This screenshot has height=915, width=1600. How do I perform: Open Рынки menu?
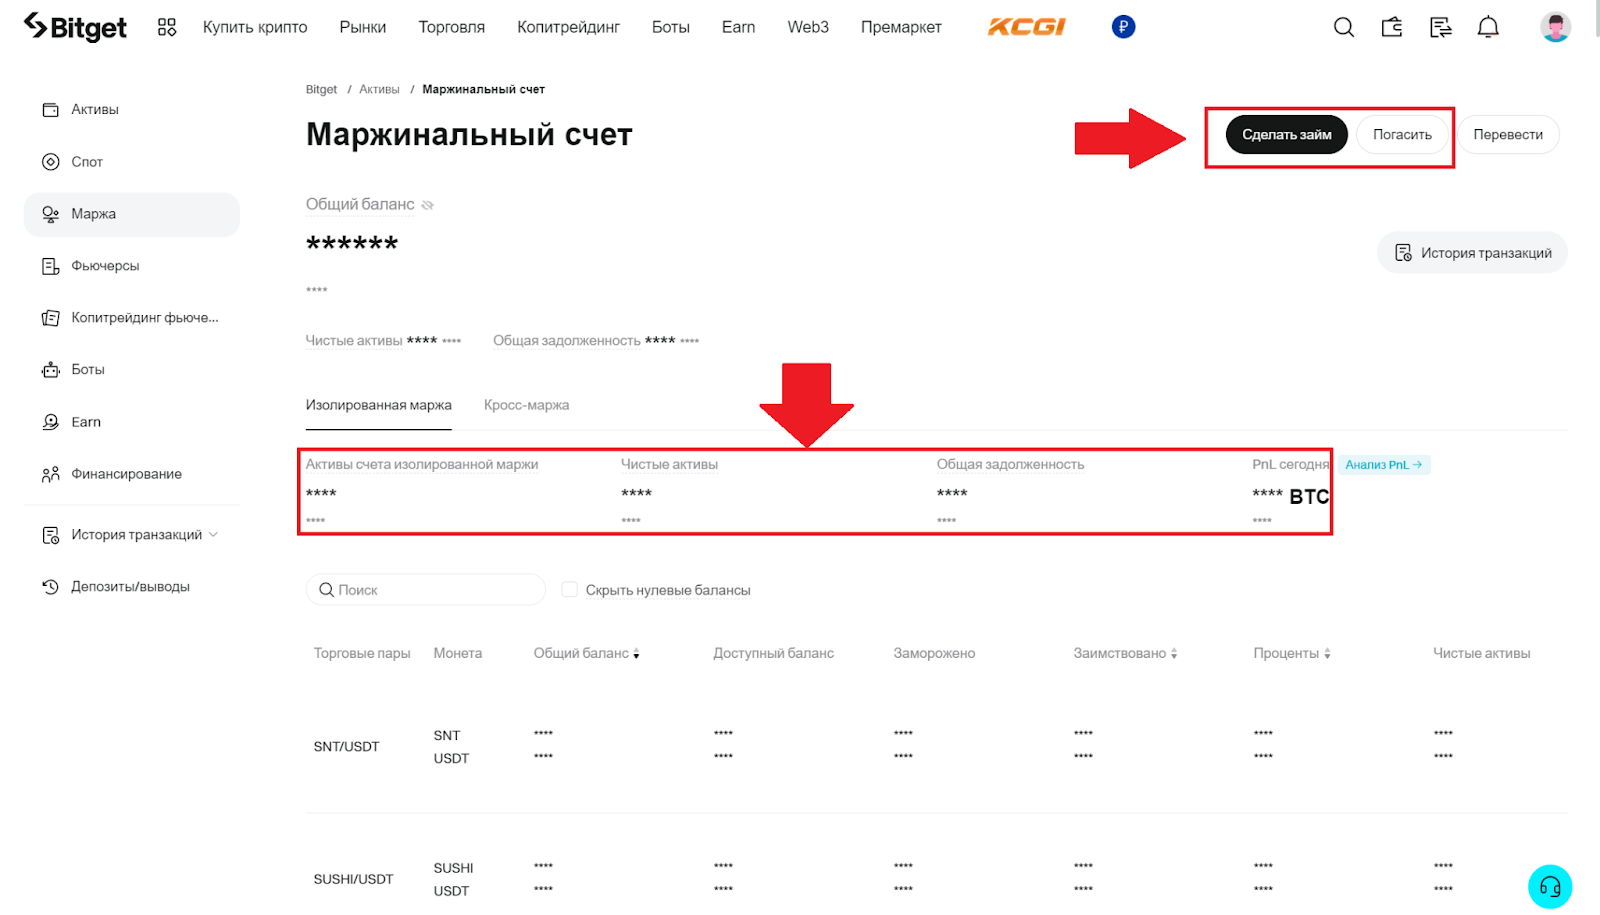click(x=363, y=27)
